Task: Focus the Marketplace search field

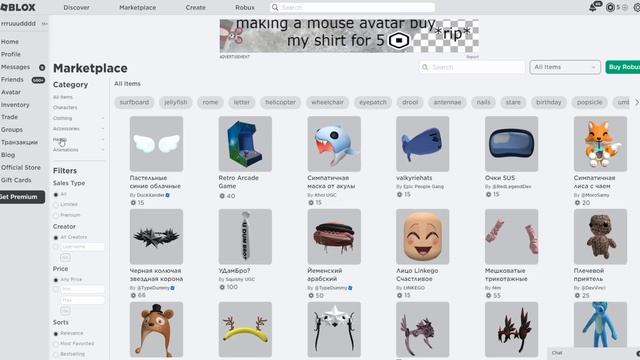Action: 472,67
